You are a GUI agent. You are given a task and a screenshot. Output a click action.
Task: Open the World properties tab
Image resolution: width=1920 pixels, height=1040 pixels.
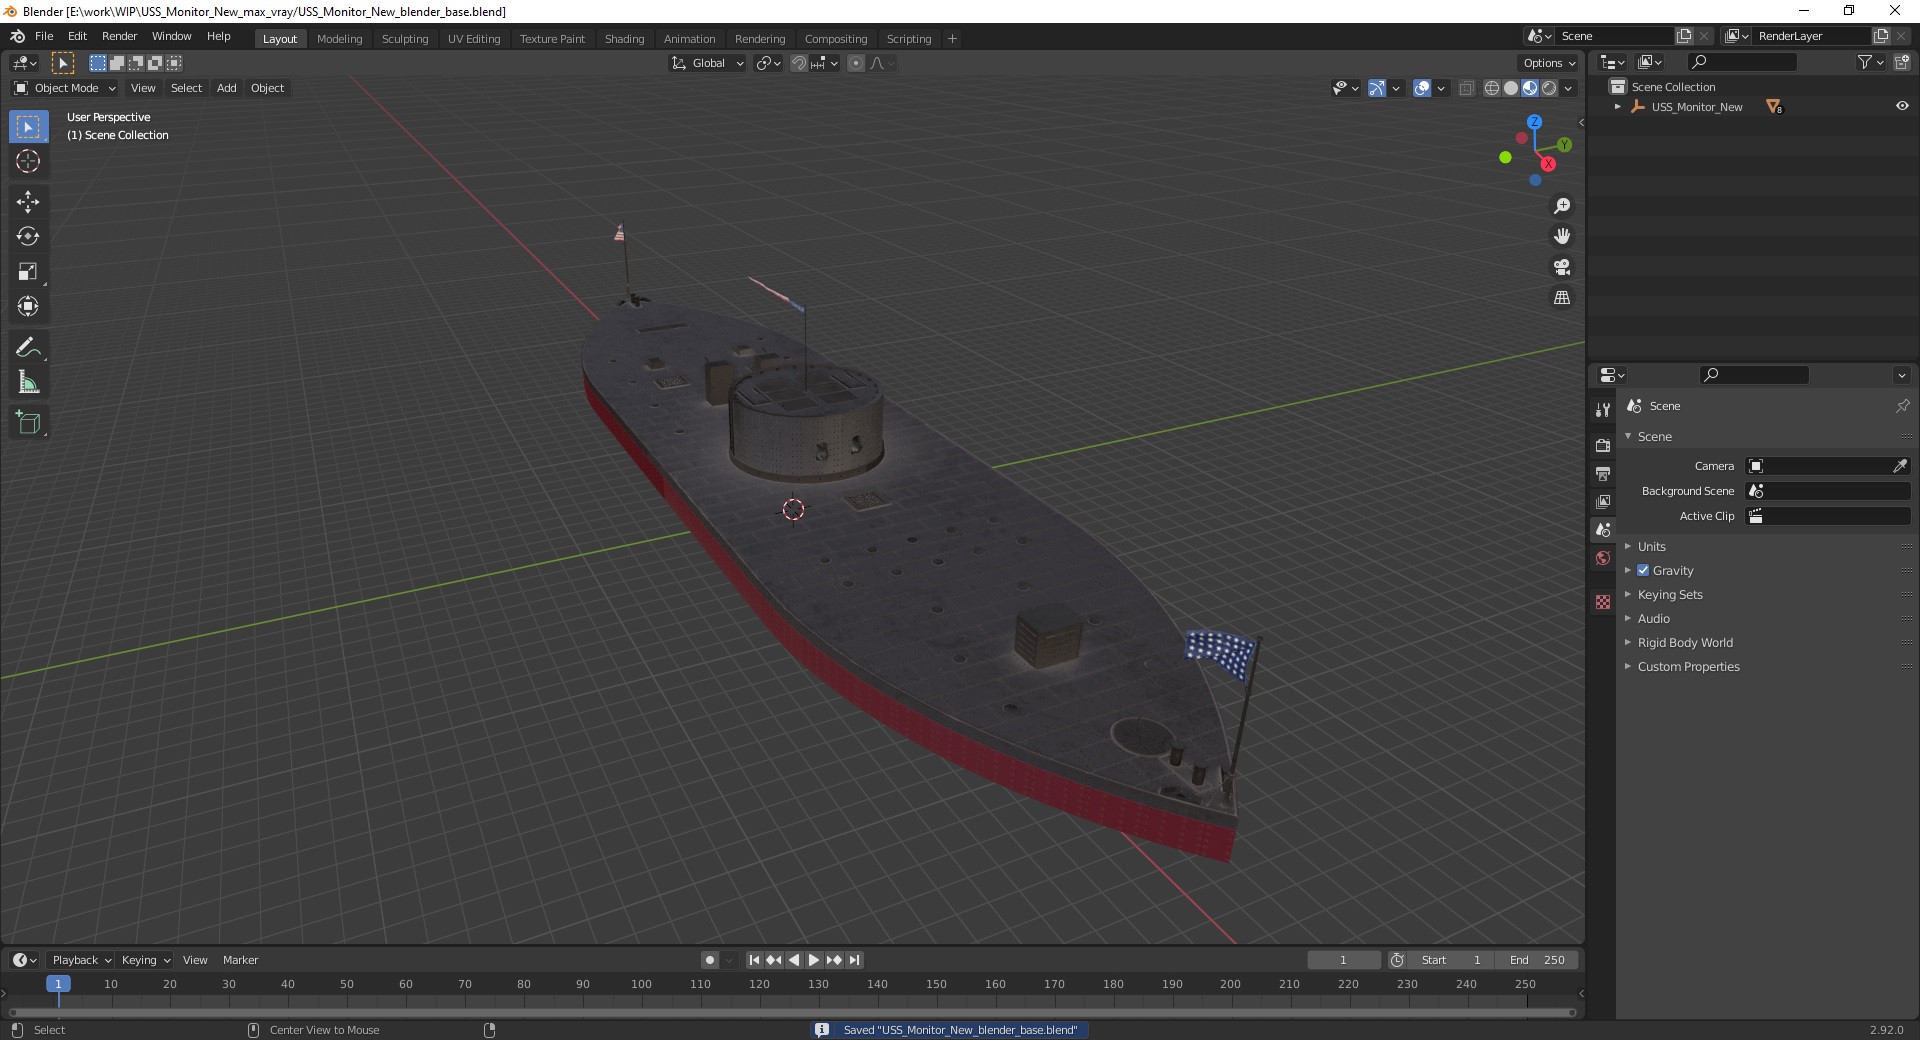pos(1603,558)
